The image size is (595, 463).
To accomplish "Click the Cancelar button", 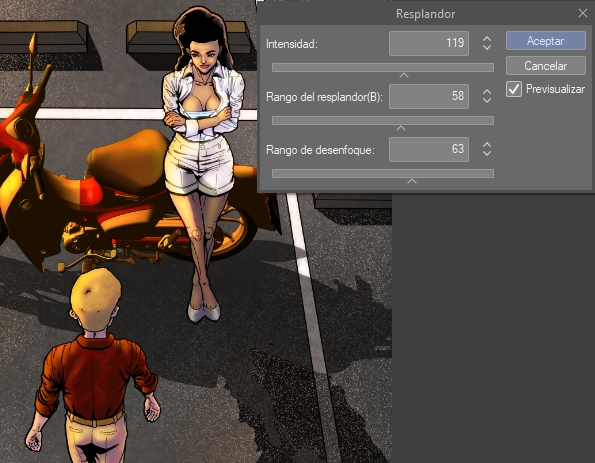I will click(546, 66).
